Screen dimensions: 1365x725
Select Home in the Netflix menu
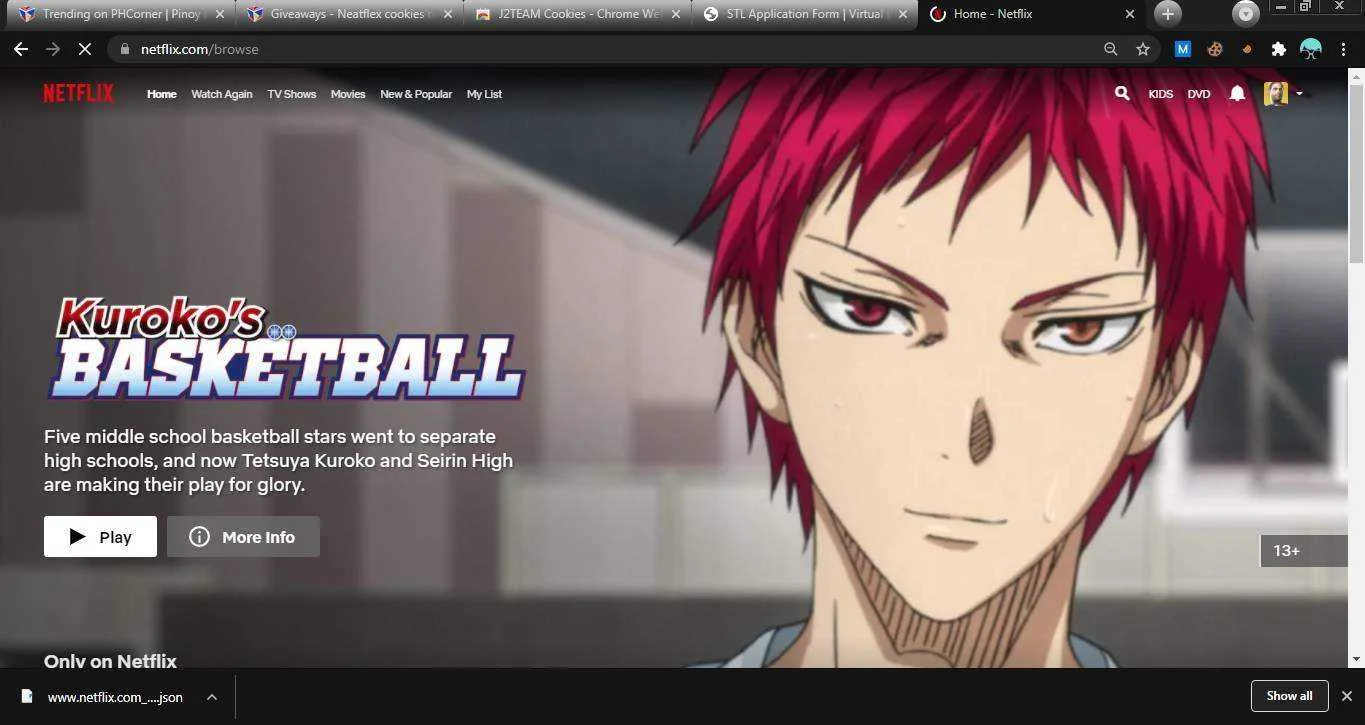[161, 94]
